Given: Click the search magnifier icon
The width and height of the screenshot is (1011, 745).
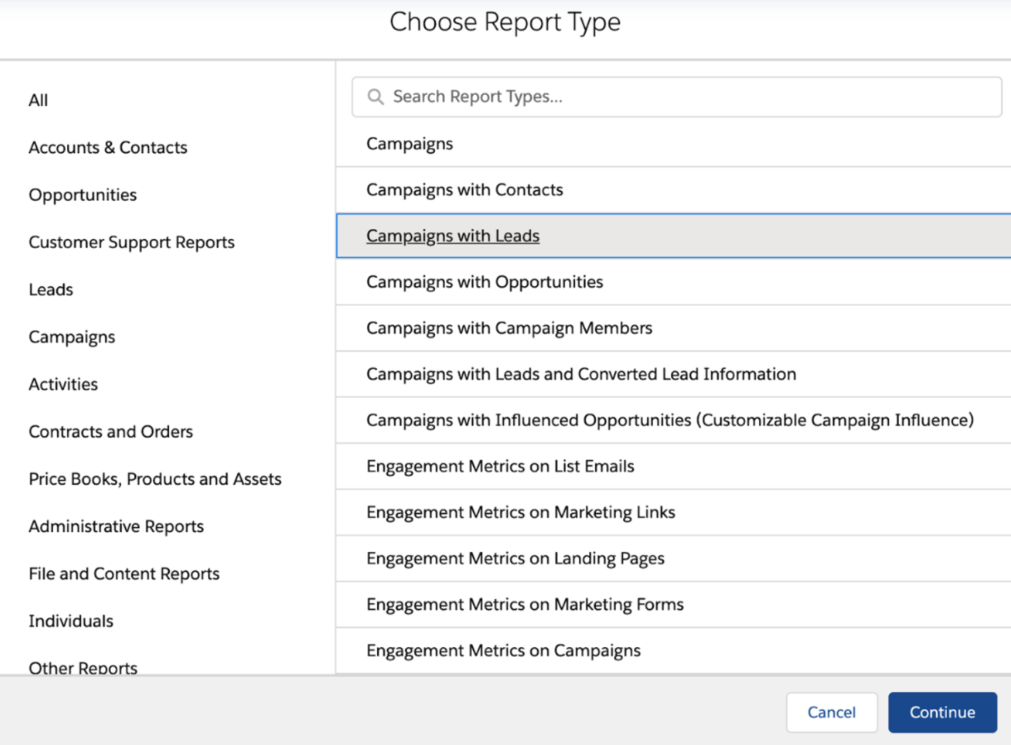Looking at the screenshot, I should click(x=375, y=97).
